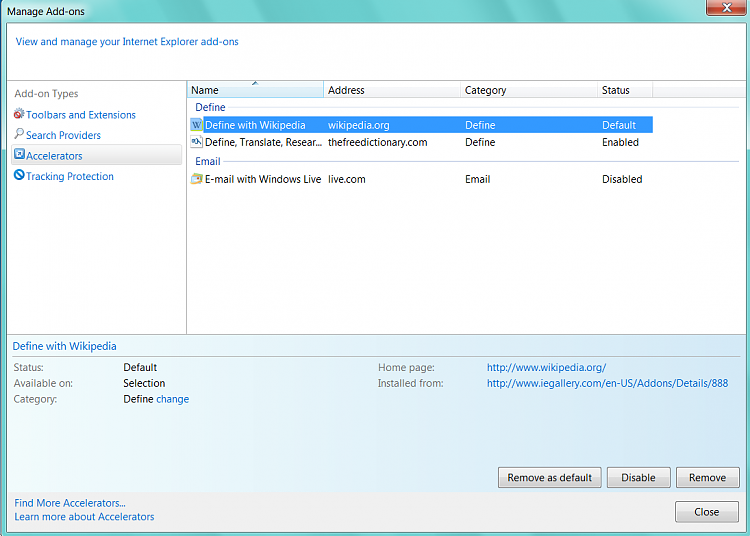Viewport: 750px width, 536px height.
Task: Open Toolbars and Extensions add-on type
Action: 81,115
